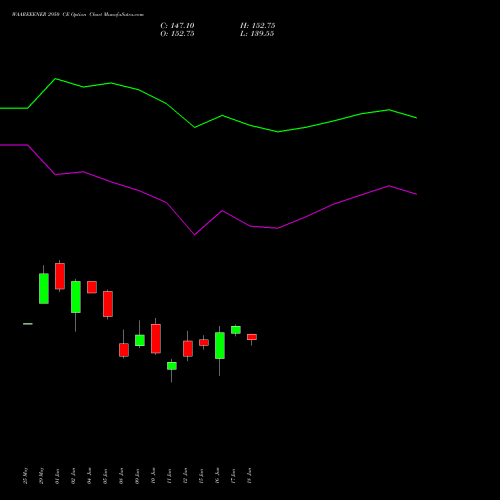The image size is (500, 500).
Task: Select the green candlestick for 17 Jun
Action: (236, 330)
